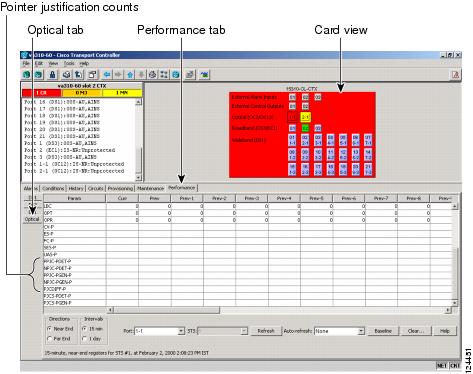Screen dimensions: 473x374
Task: Open the Auto-refresh dropdown set to None
Action: point(339,331)
